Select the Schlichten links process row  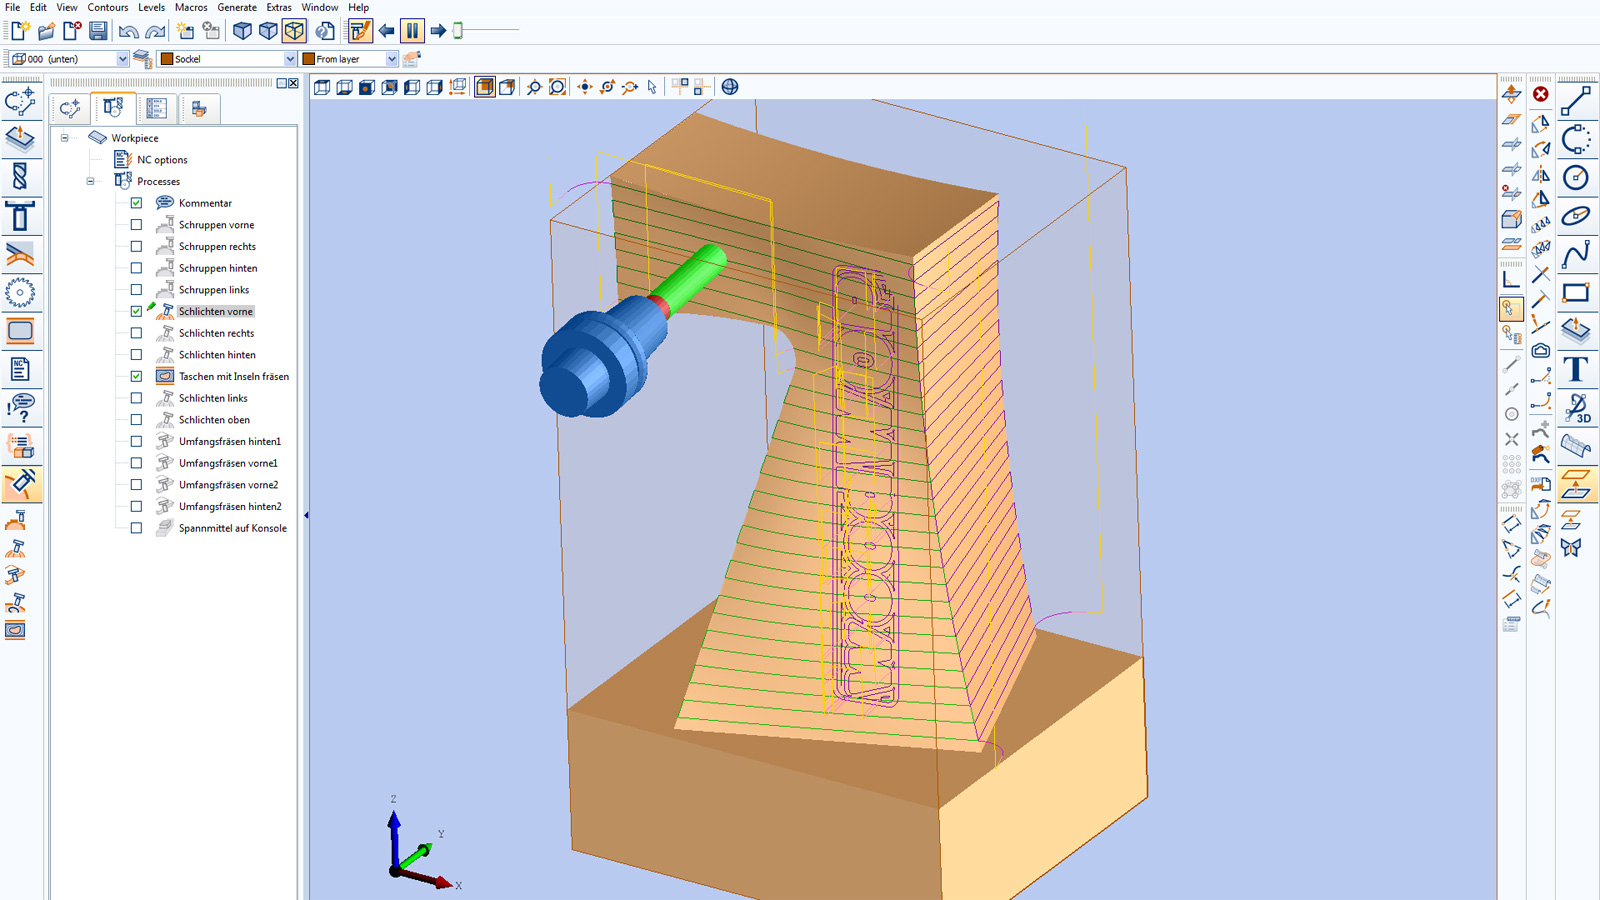tap(213, 398)
